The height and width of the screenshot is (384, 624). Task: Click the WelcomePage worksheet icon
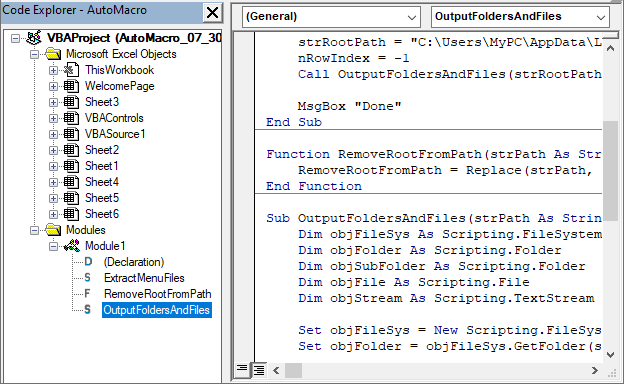71,86
